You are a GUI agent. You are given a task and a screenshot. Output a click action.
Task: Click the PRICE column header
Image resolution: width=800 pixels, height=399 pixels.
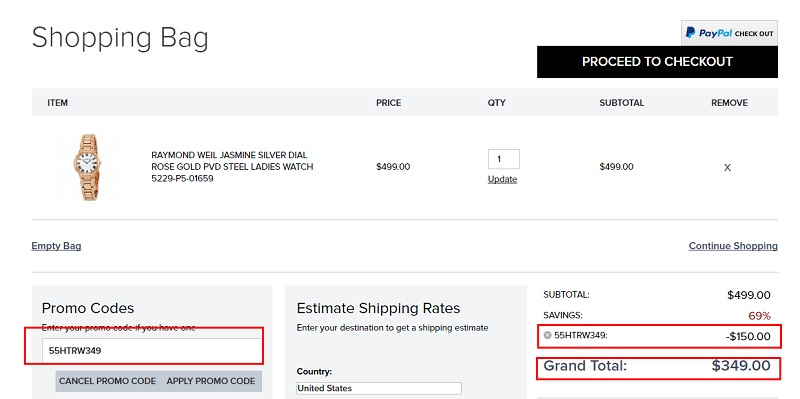[x=389, y=103]
